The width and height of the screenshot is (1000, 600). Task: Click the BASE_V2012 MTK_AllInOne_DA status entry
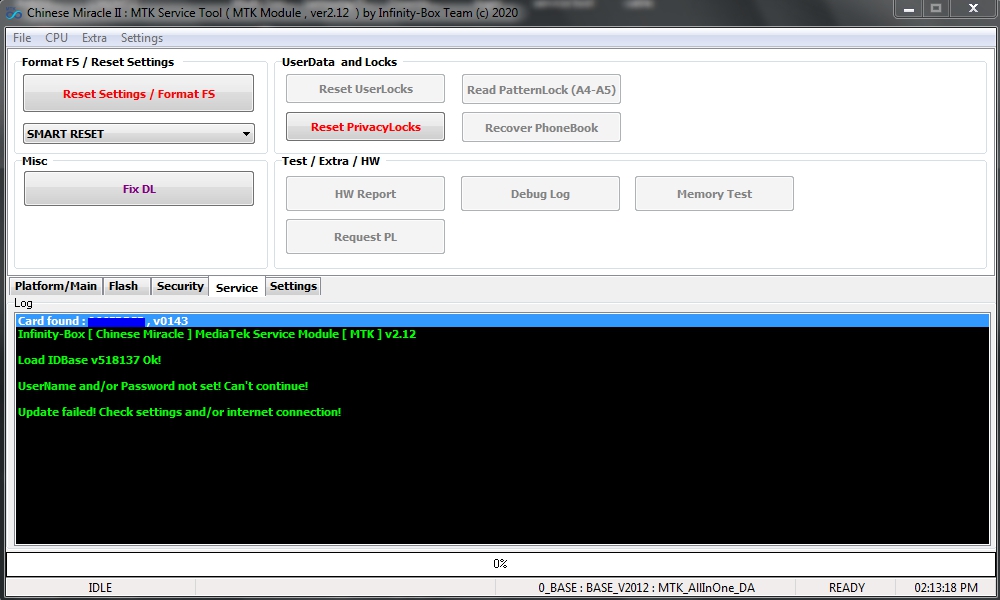coord(646,587)
